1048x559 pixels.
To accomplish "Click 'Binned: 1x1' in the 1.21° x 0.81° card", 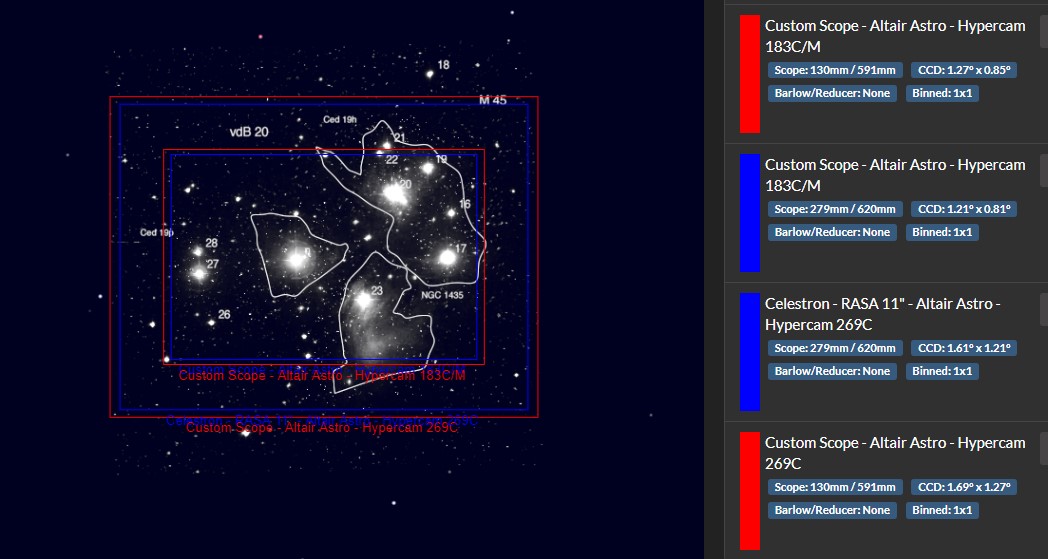I will 942,233.
